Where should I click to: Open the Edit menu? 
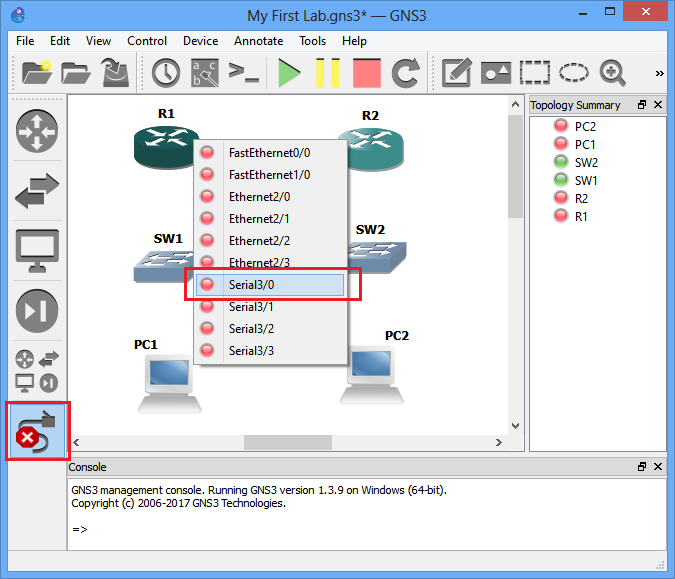coord(60,41)
